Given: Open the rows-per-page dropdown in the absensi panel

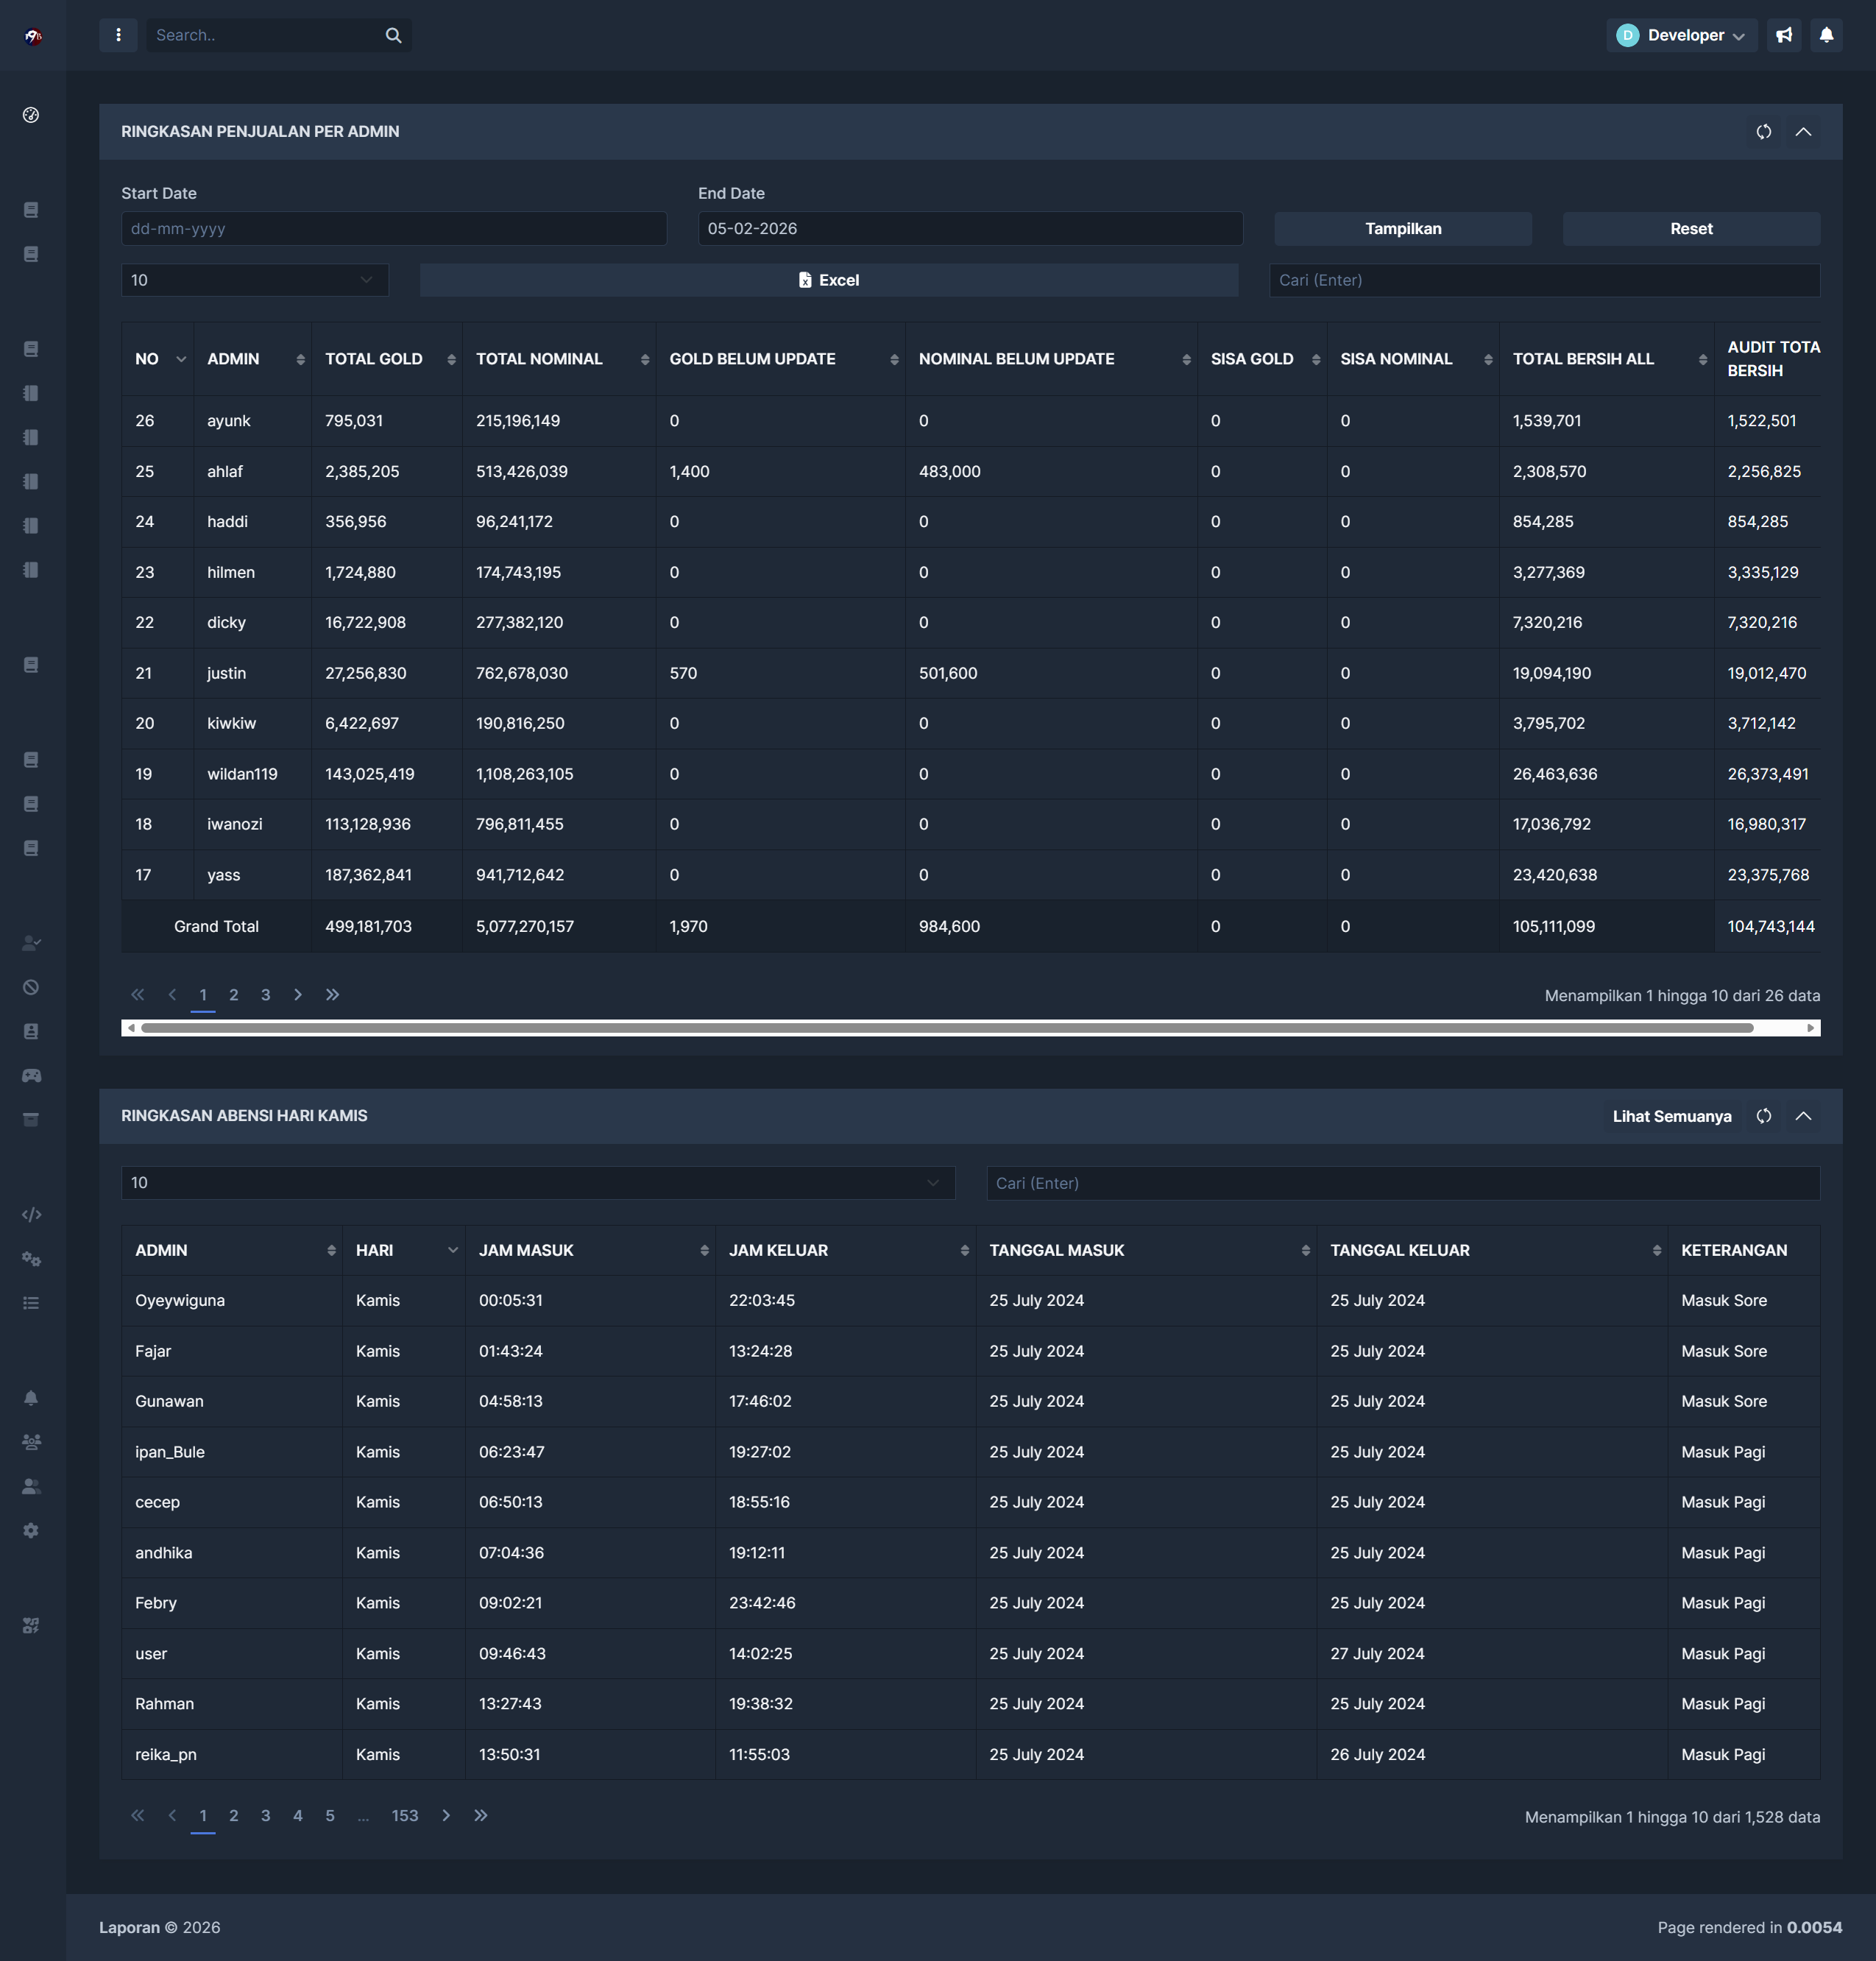Looking at the screenshot, I should coord(538,1183).
